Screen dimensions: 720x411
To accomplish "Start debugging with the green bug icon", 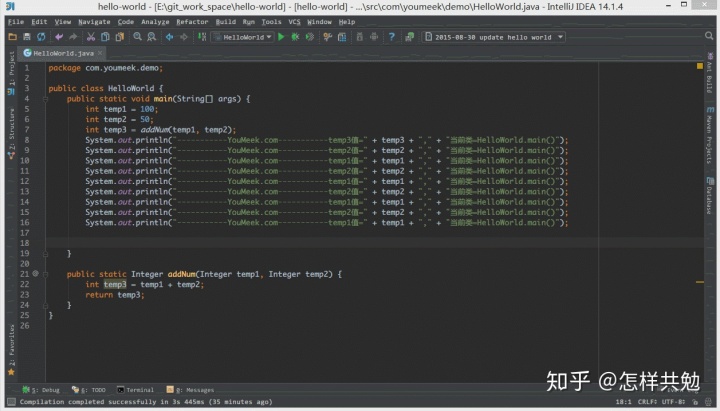I will pyautogui.click(x=295, y=37).
